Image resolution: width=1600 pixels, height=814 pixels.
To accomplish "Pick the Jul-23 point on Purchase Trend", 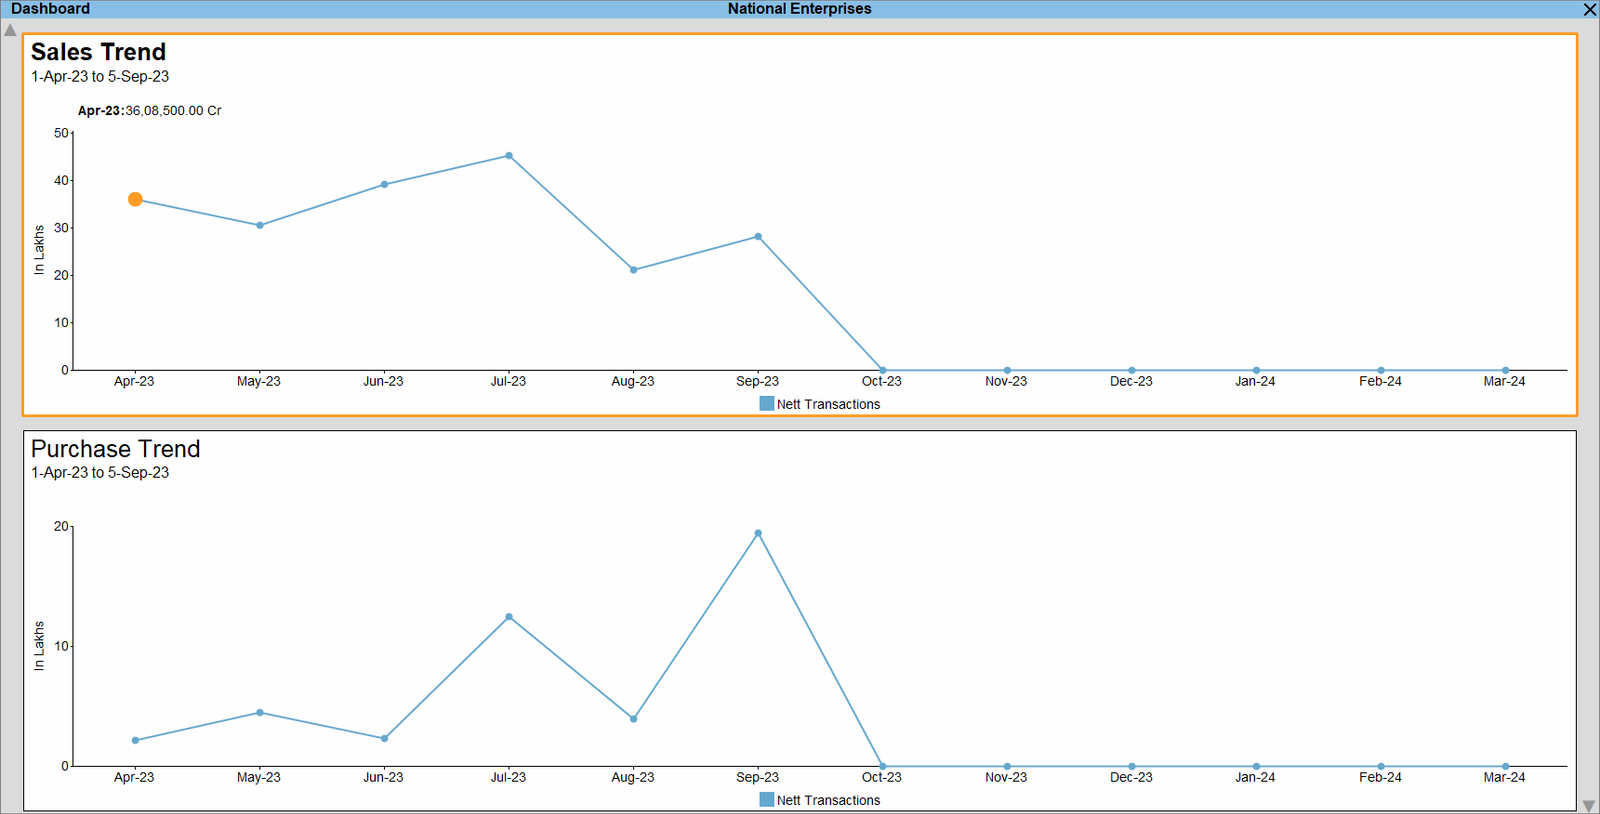I will tap(509, 617).
